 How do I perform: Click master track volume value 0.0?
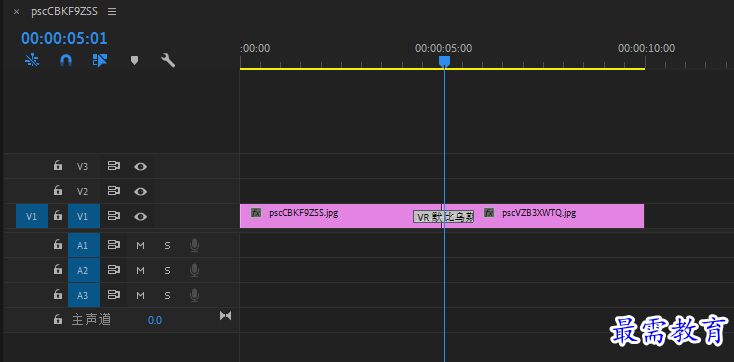click(155, 320)
